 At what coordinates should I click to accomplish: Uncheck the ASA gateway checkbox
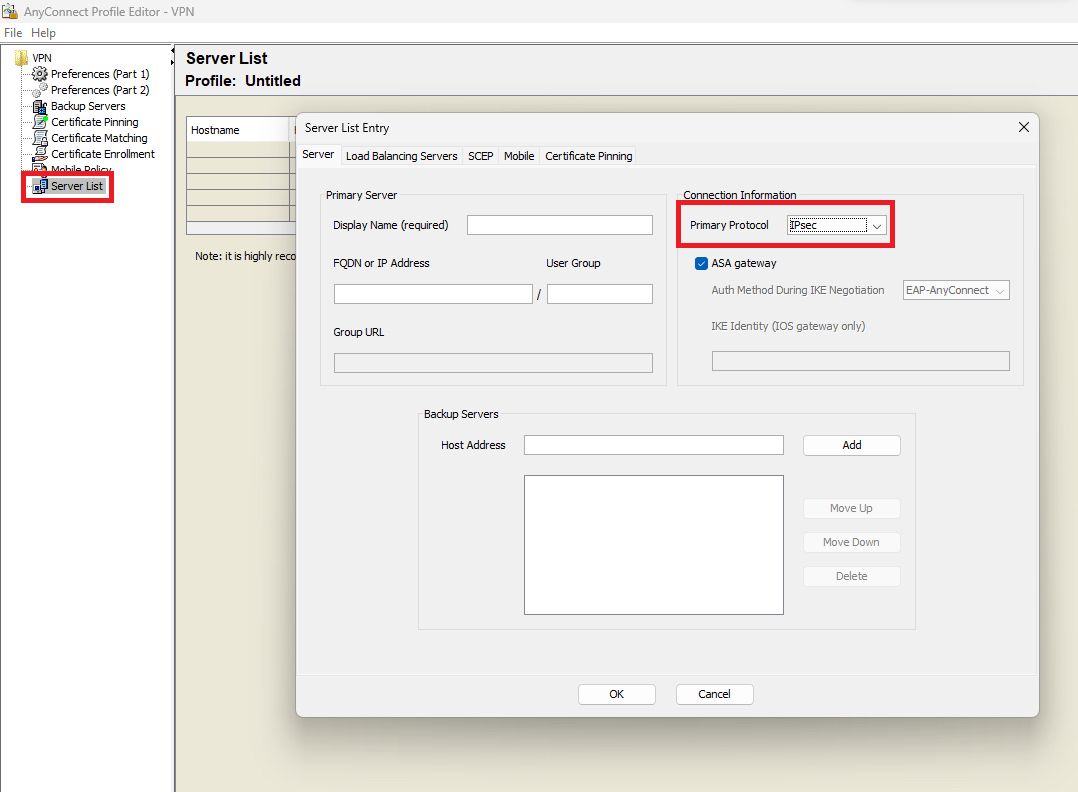[x=701, y=263]
